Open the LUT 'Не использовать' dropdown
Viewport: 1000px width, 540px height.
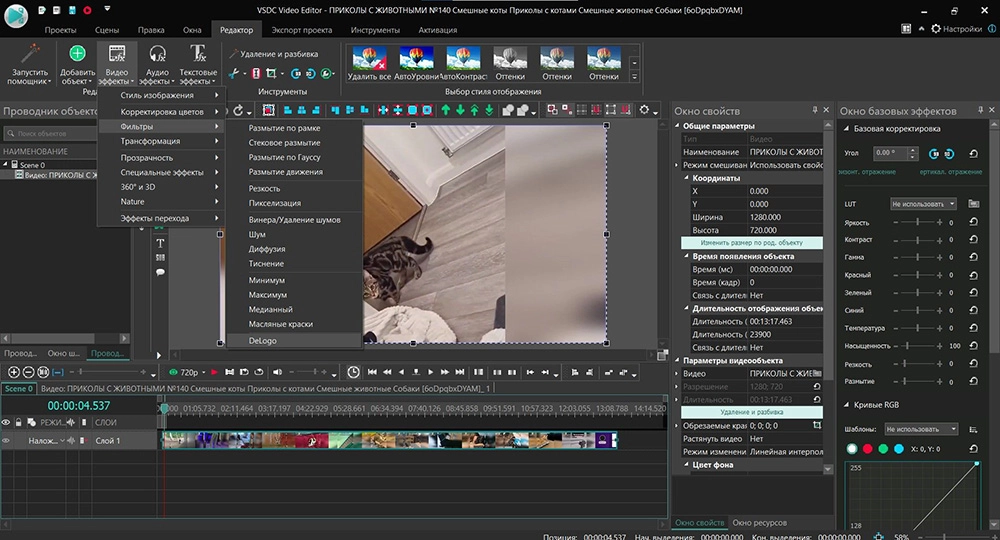point(920,203)
